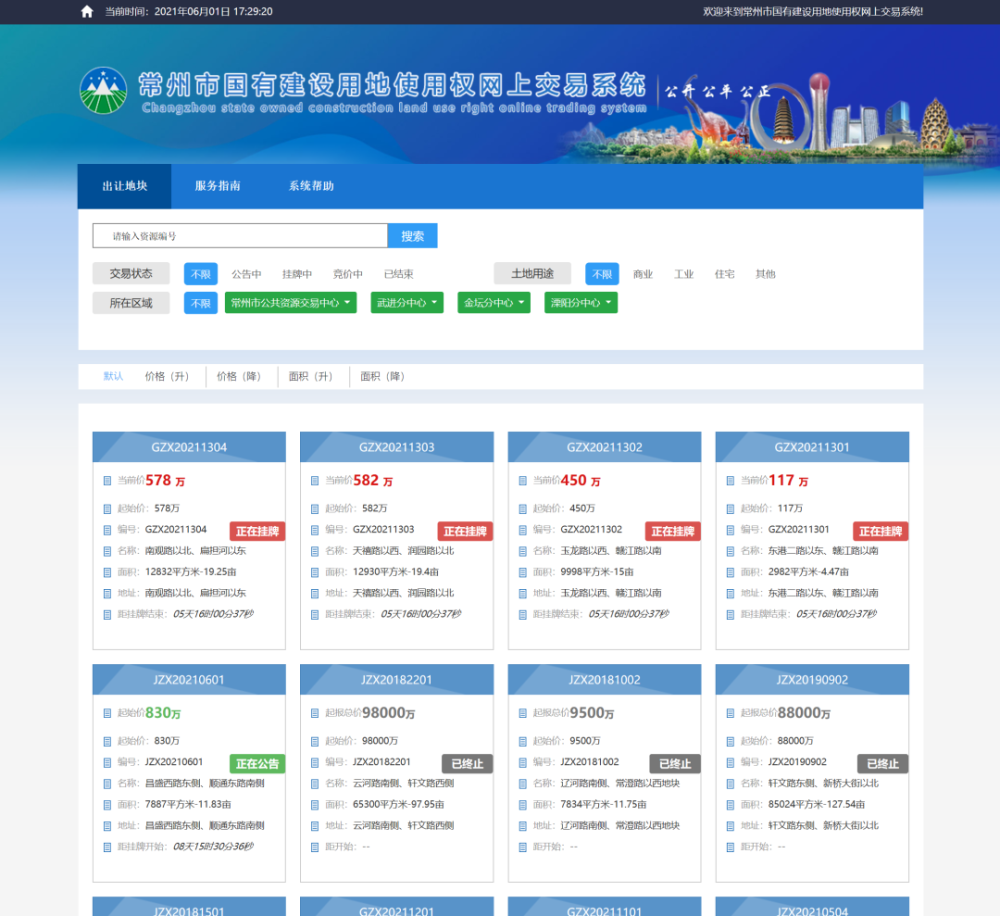Click the 搜索 button
Image resolution: width=1000 pixels, height=916 pixels.
pyautogui.click(x=413, y=236)
